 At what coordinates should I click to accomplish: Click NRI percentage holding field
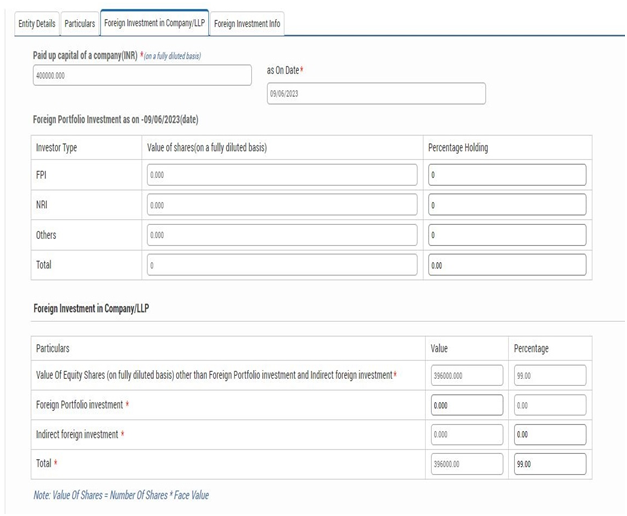pos(506,205)
